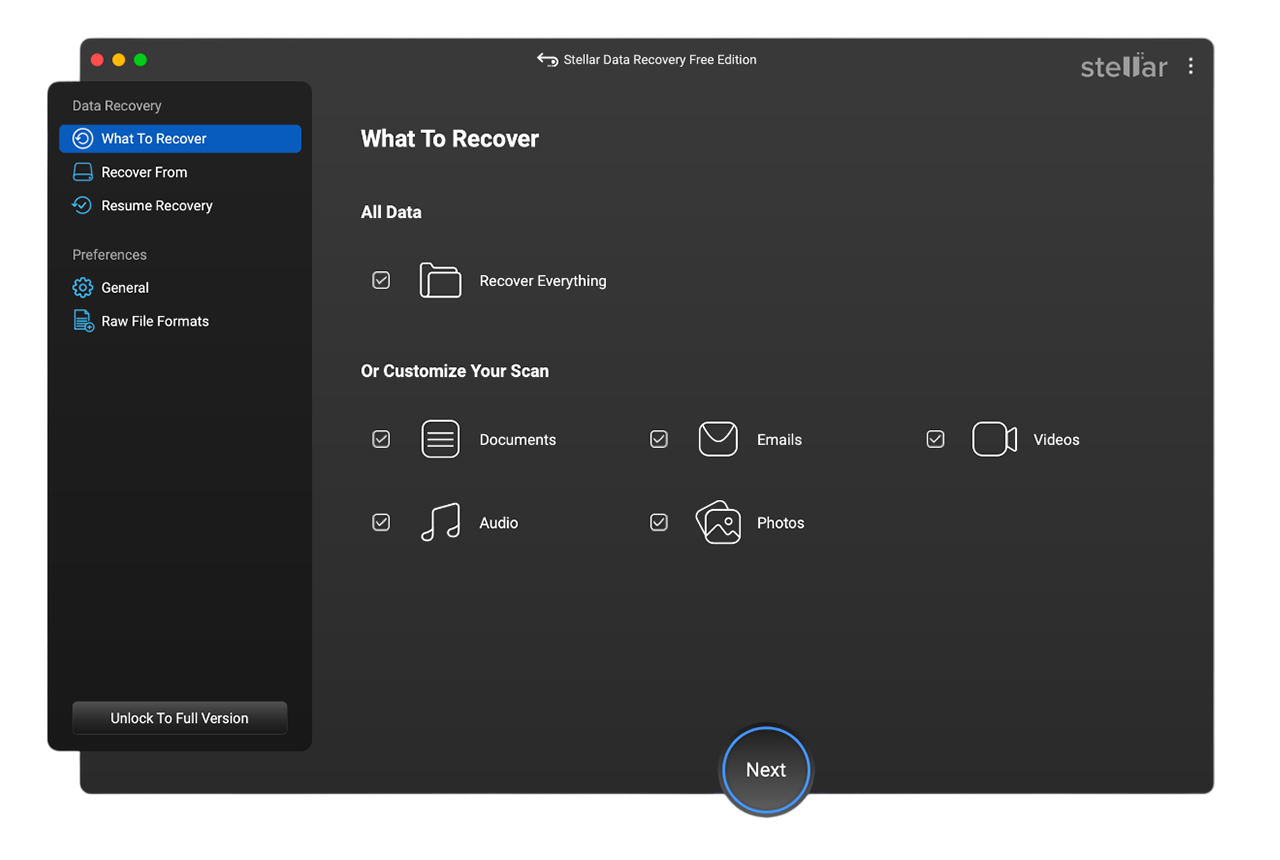
Task: Toggle the Audio checkbox
Action: (x=381, y=522)
